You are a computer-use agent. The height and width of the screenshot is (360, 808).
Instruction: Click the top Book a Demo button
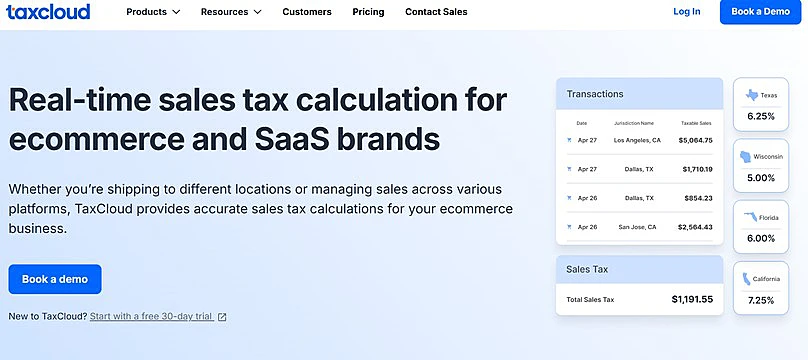click(760, 12)
